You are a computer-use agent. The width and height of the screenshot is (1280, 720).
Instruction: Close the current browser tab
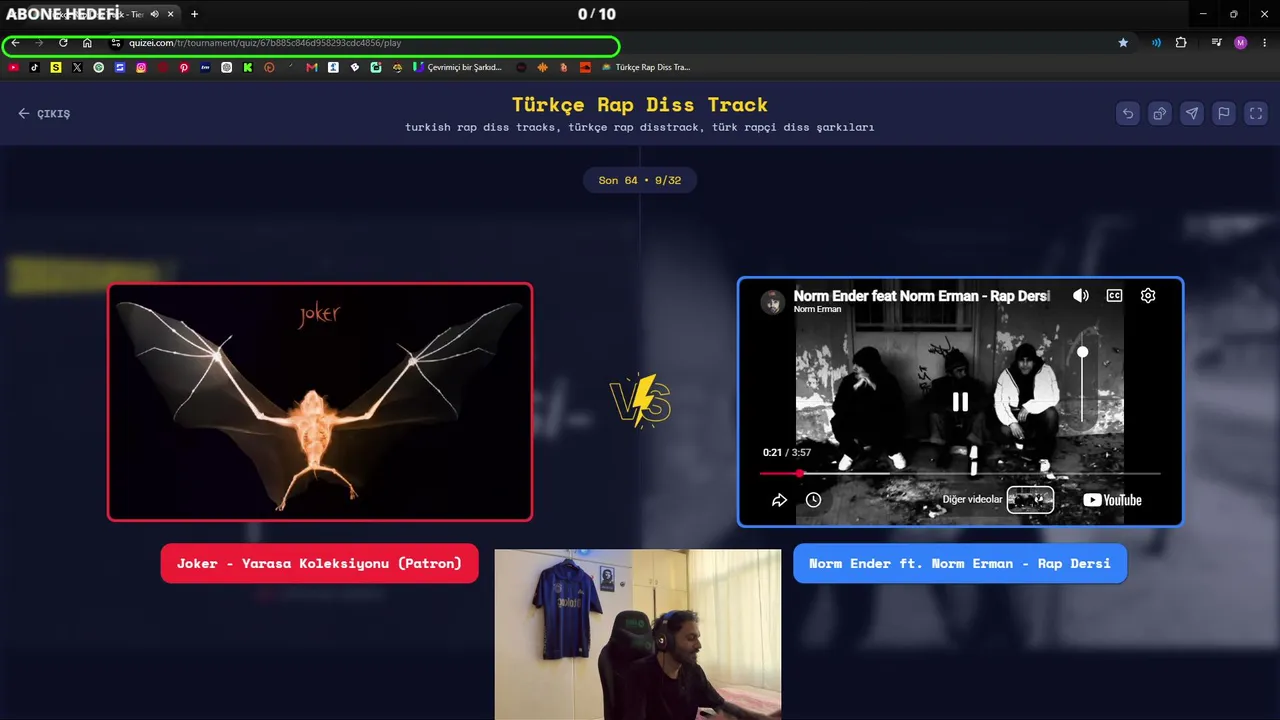172,14
